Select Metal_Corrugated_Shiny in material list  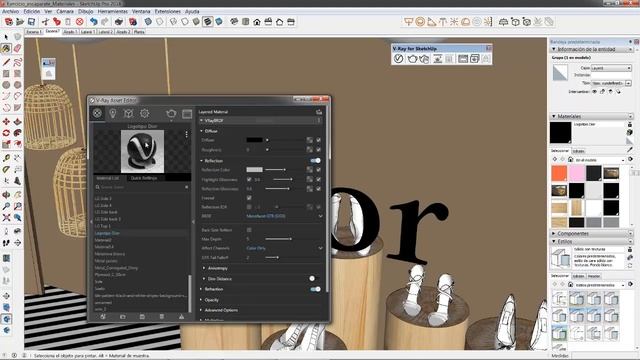click(x=116, y=268)
